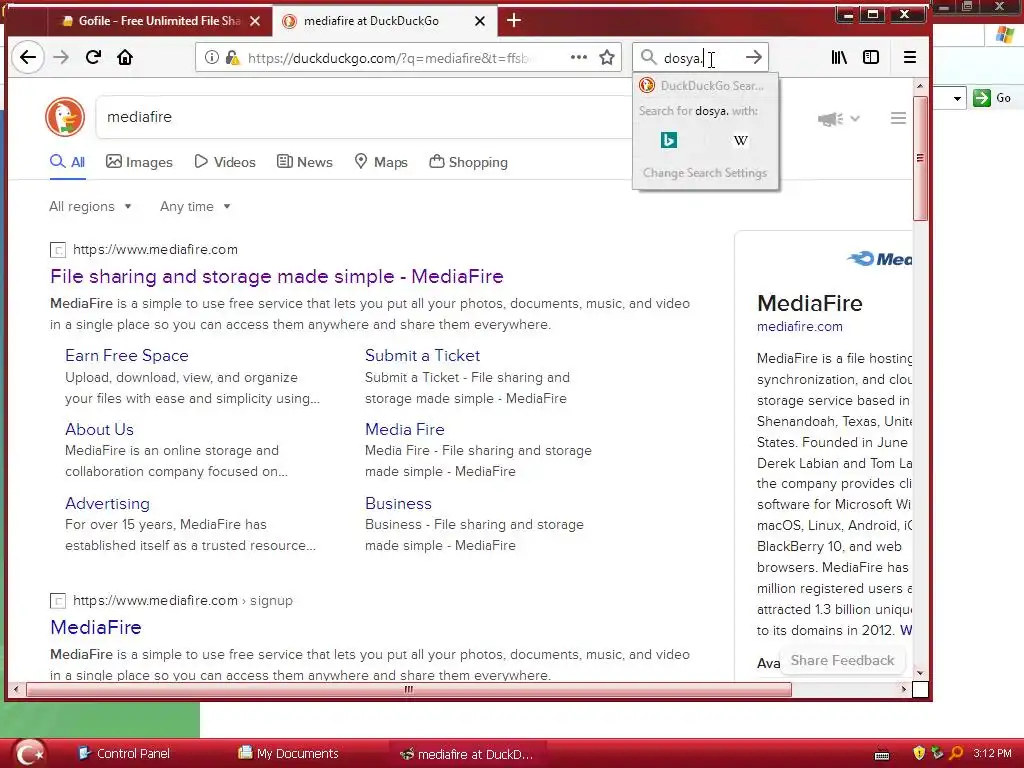Open the Library bookshelf icon

(x=839, y=57)
